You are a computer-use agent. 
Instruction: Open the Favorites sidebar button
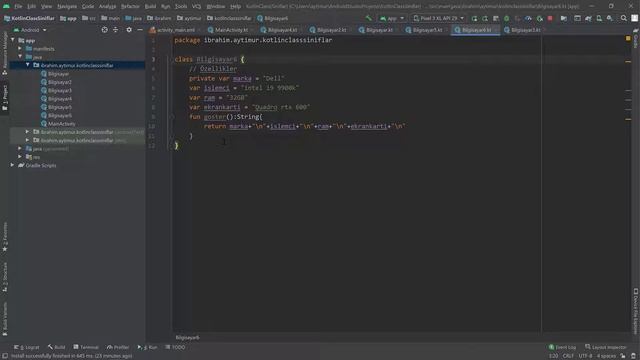pyautogui.click(x=4, y=237)
